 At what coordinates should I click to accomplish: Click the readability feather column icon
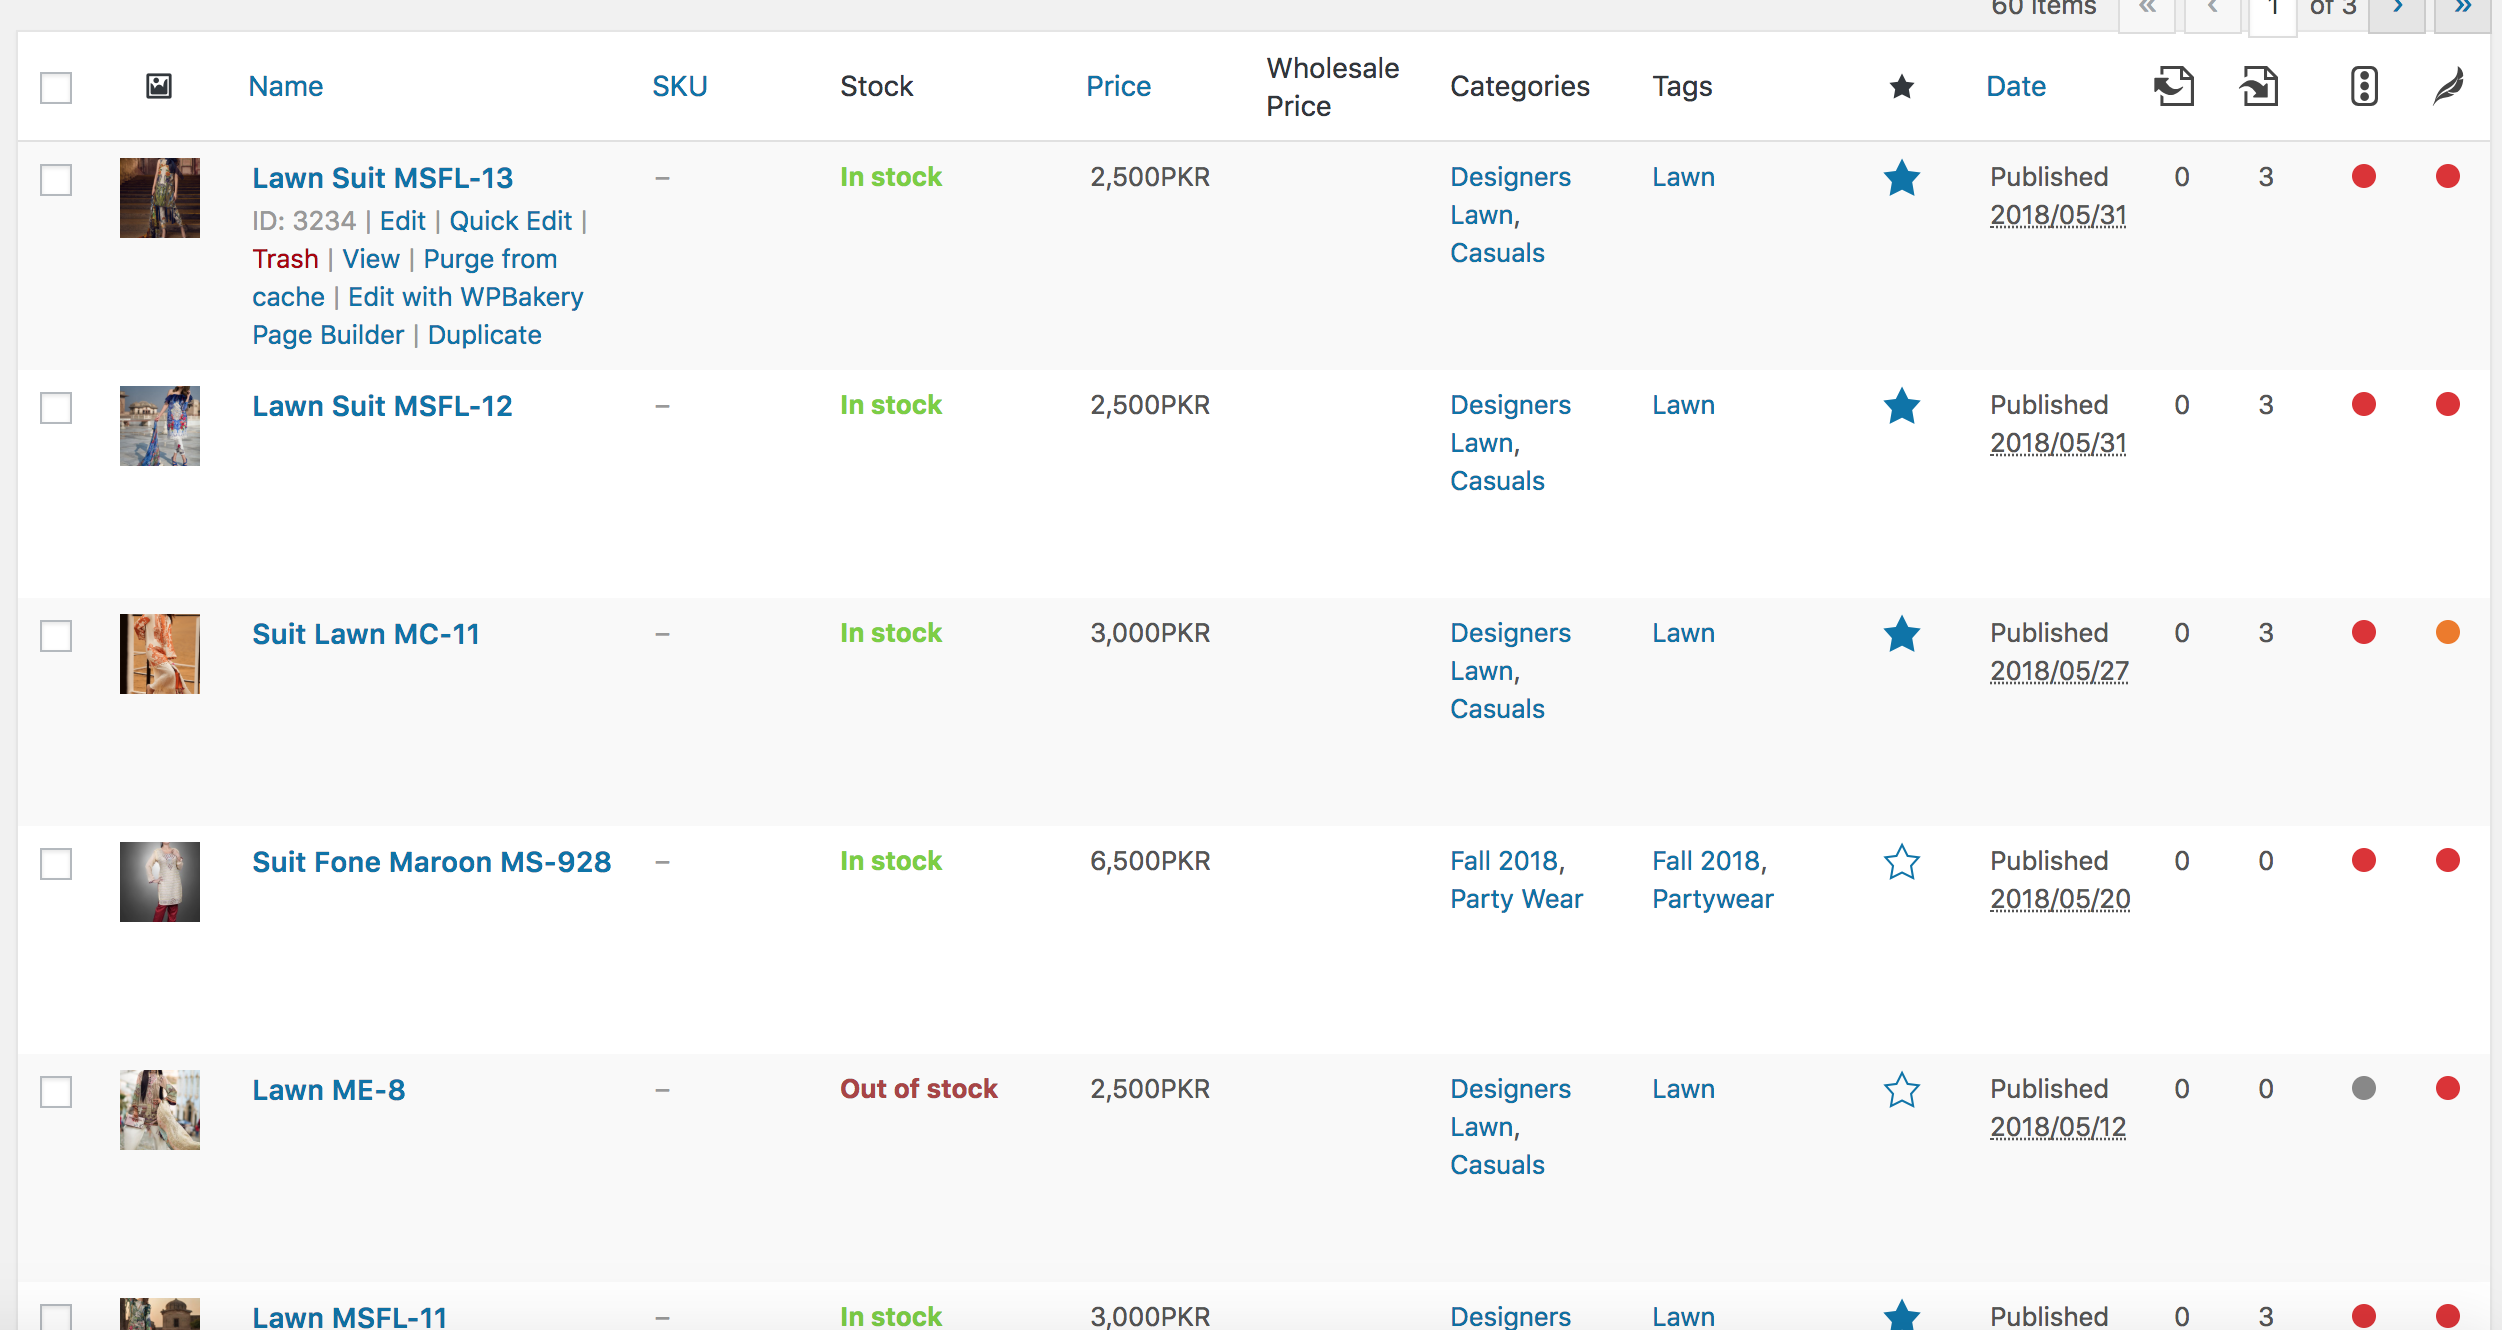(x=2447, y=87)
